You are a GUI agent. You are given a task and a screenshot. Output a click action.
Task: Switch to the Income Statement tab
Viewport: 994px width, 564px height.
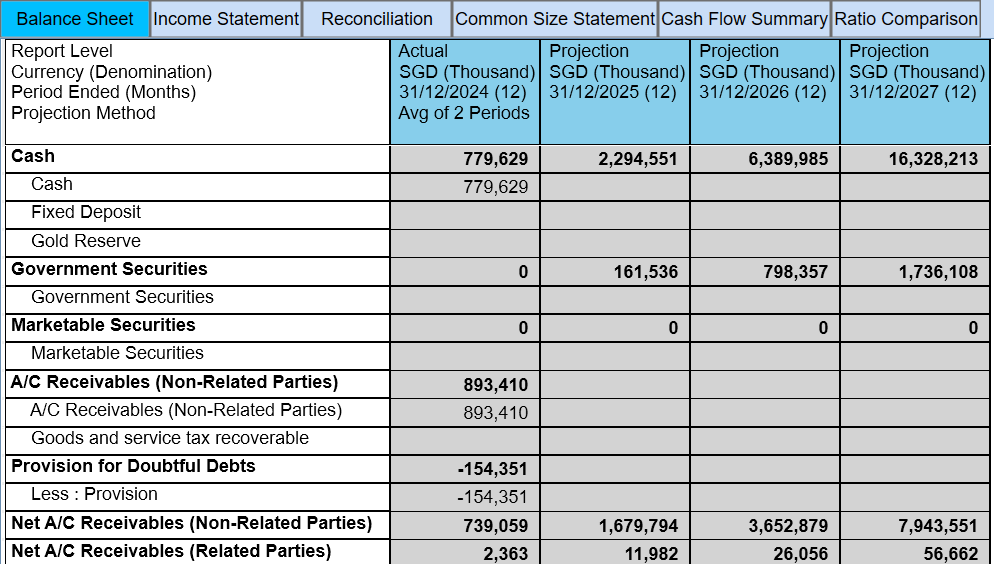click(226, 19)
